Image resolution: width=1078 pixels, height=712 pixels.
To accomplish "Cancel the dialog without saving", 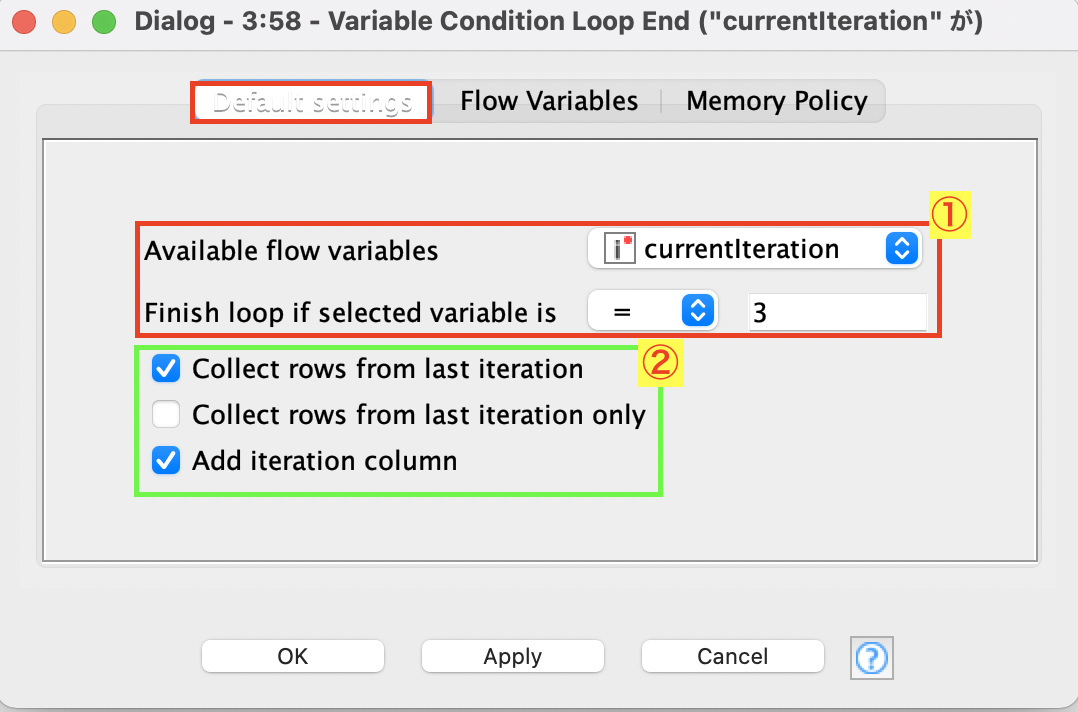I will coord(732,656).
